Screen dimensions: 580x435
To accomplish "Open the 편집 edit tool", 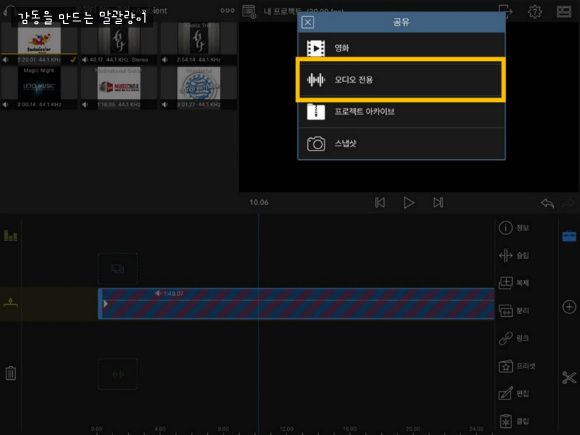I will (x=514, y=394).
